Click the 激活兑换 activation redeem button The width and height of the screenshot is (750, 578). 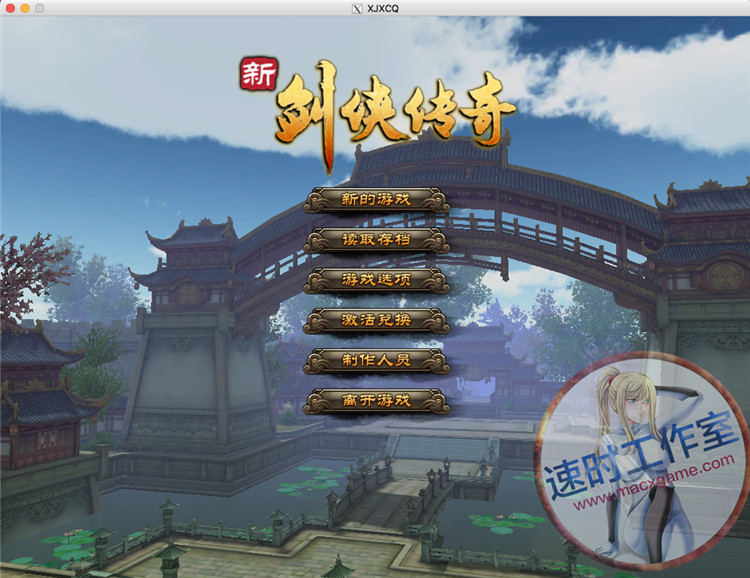coord(376,320)
